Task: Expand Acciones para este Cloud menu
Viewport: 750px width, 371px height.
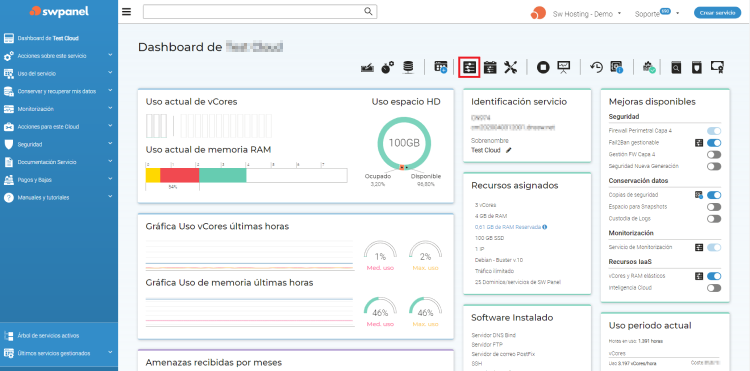Action: pos(59,127)
